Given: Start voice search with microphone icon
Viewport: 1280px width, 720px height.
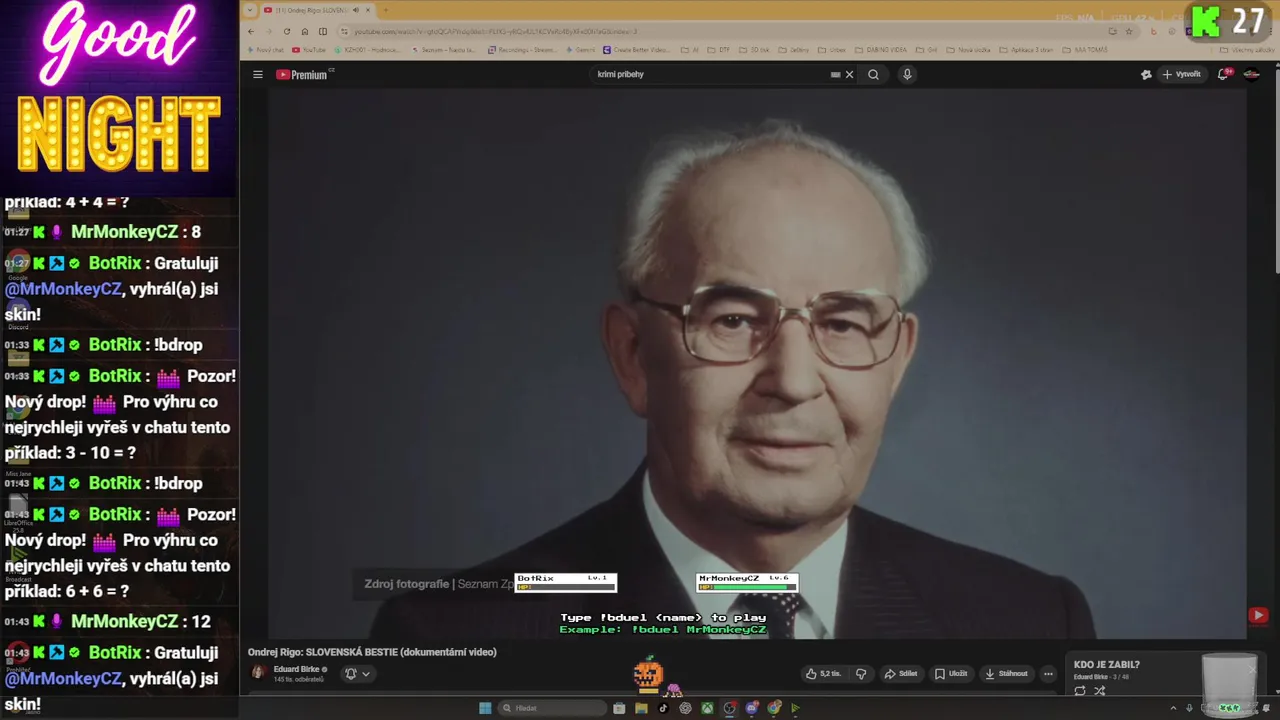Looking at the screenshot, I should click(x=907, y=74).
